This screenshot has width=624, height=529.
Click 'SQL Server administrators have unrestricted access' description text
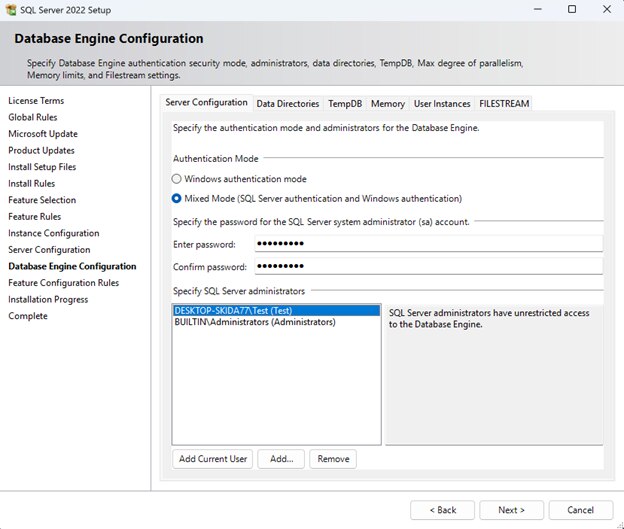coord(489,318)
